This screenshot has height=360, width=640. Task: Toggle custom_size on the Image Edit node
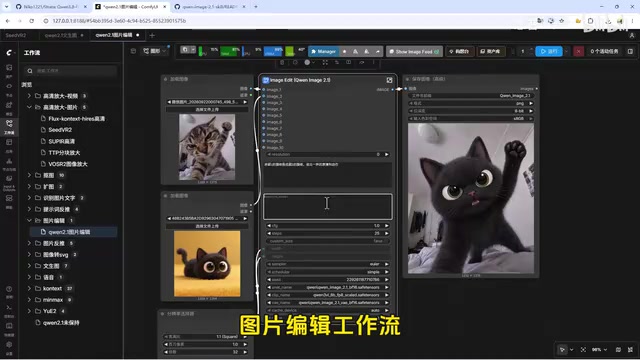pyautogui.click(x=327, y=241)
